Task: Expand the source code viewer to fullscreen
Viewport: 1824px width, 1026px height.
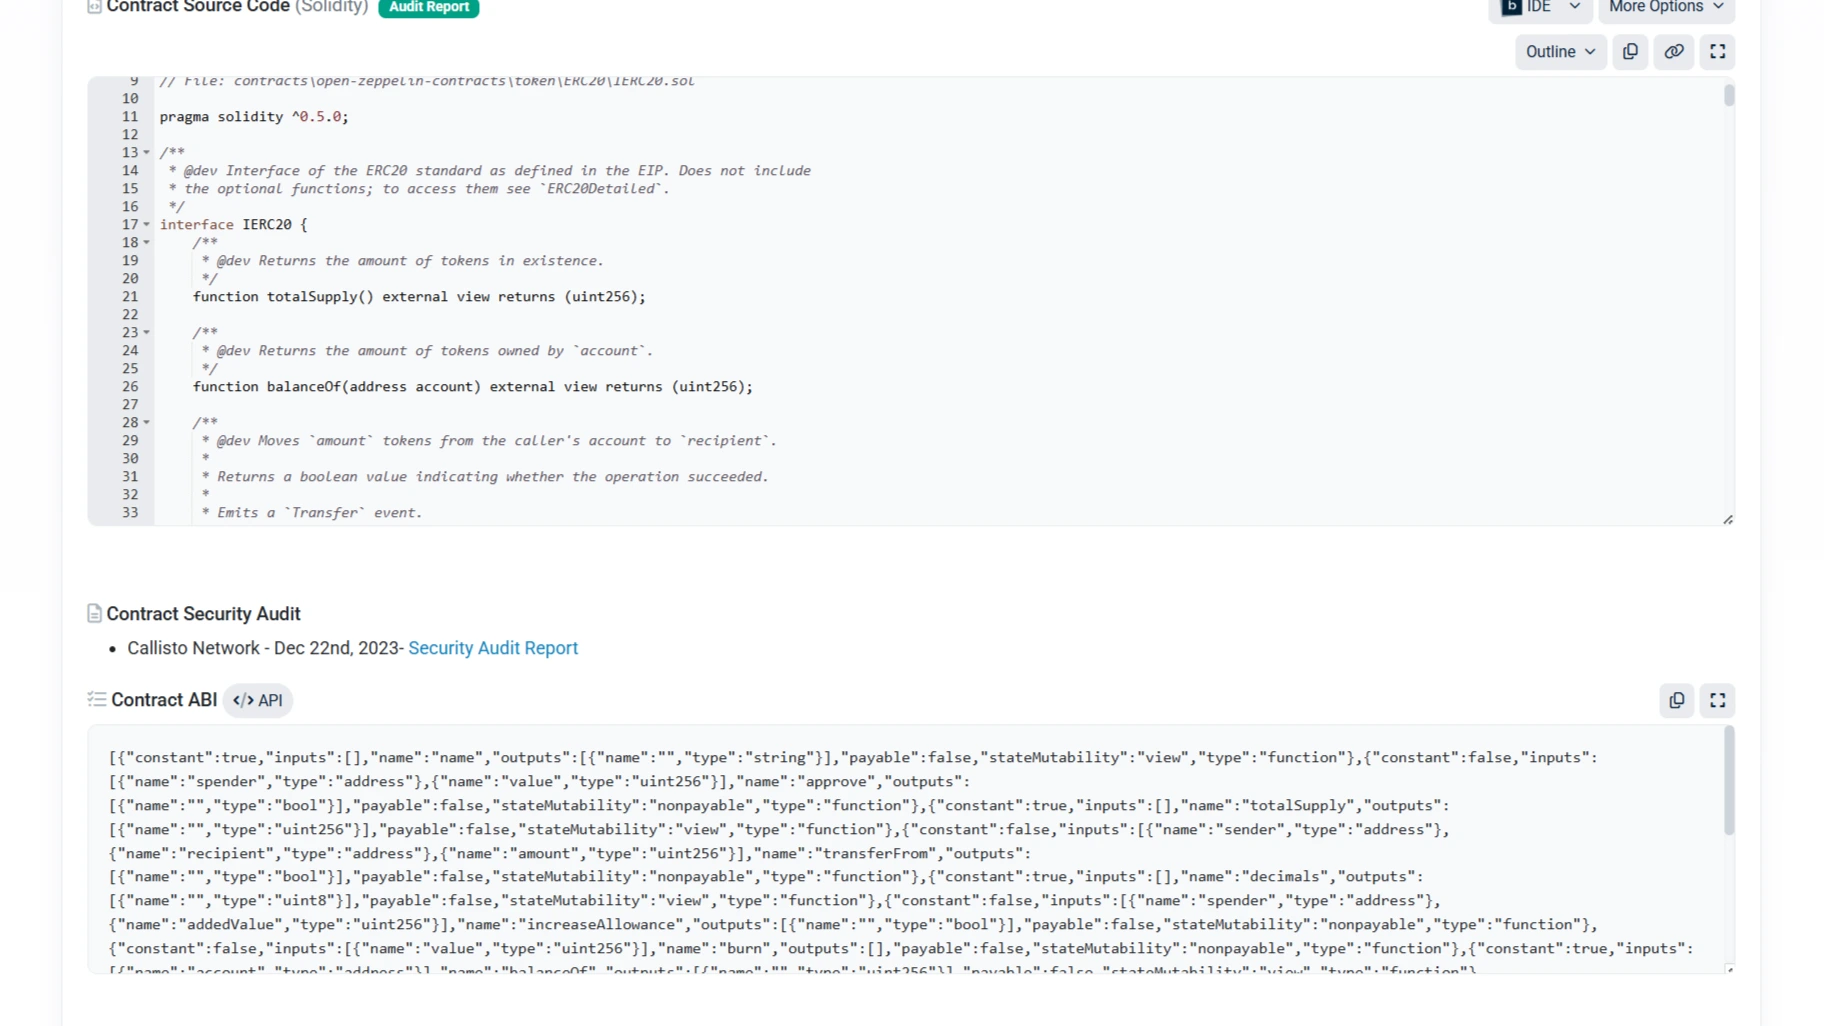Action: tap(1717, 51)
